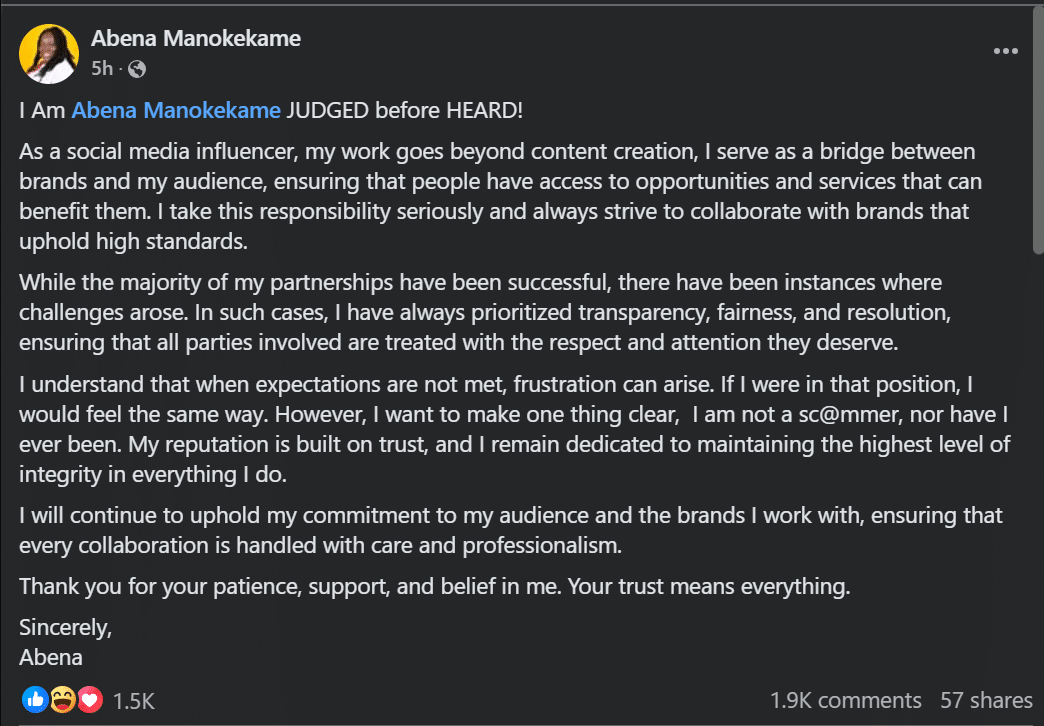The width and height of the screenshot is (1044, 726).
Task: Click the paragraph starting 'I understand that when'
Action: (x=515, y=429)
